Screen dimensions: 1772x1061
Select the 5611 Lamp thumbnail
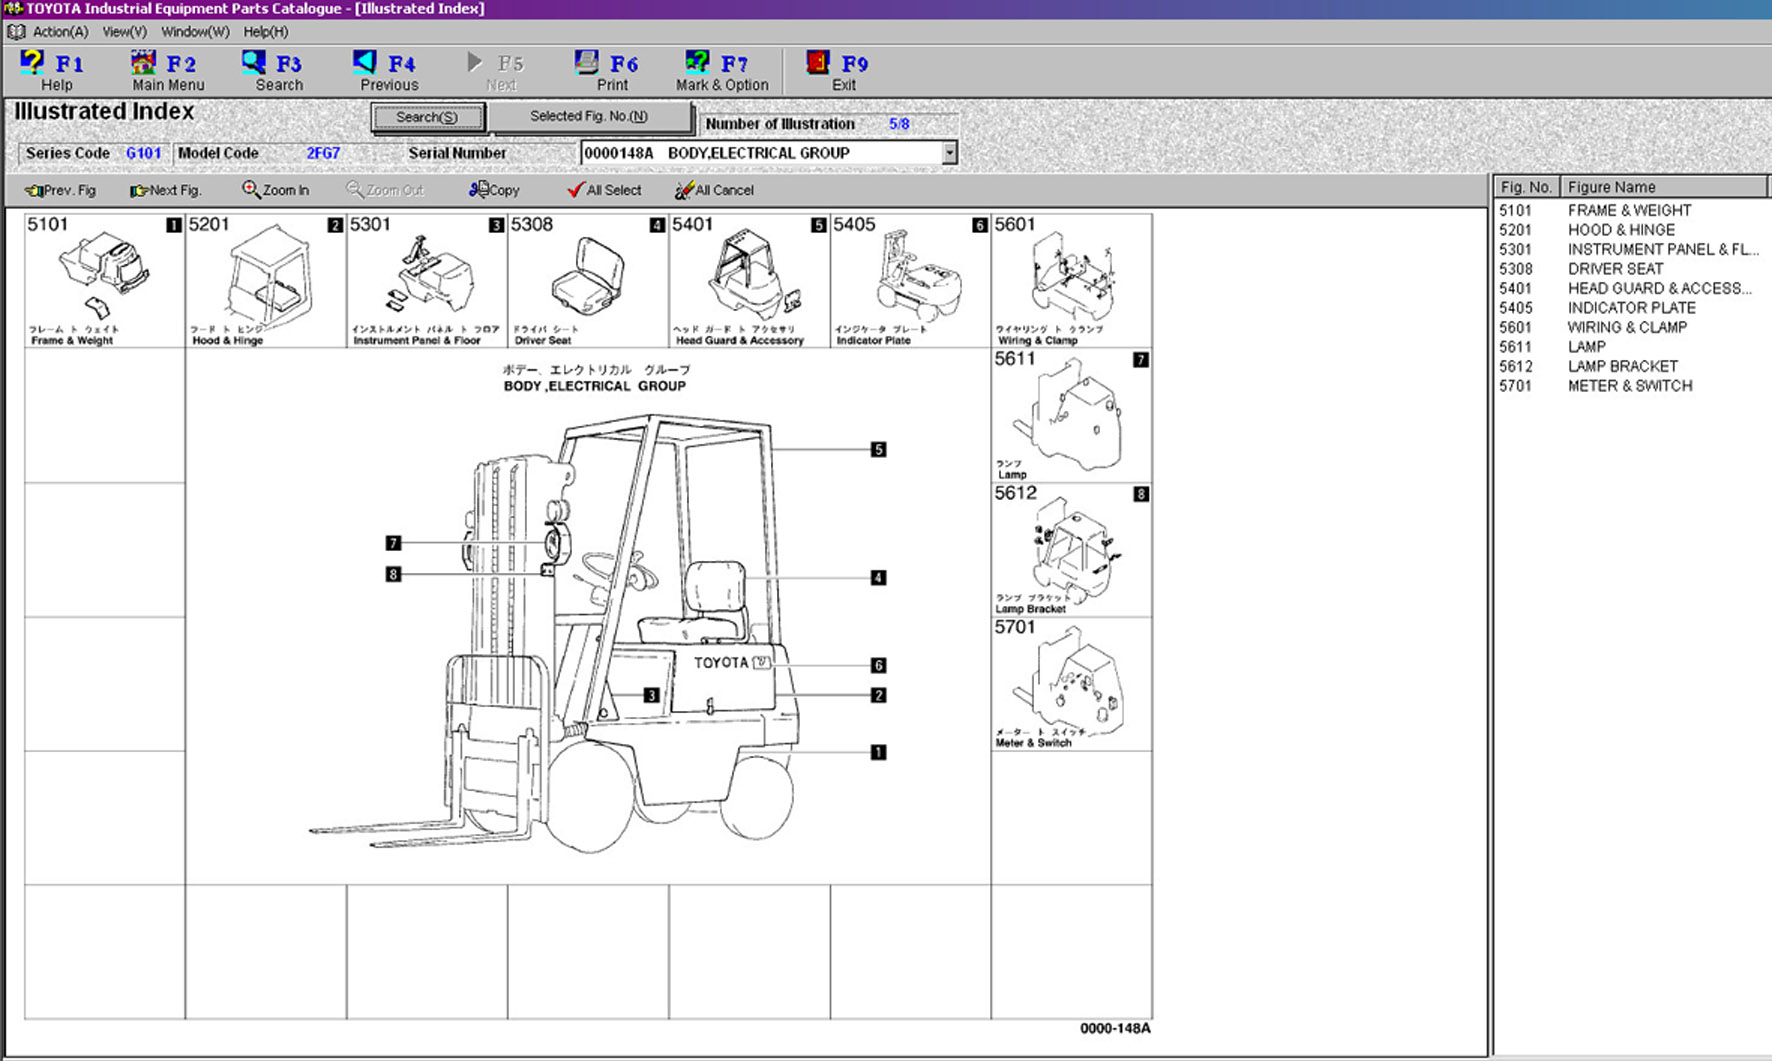(x=1070, y=415)
